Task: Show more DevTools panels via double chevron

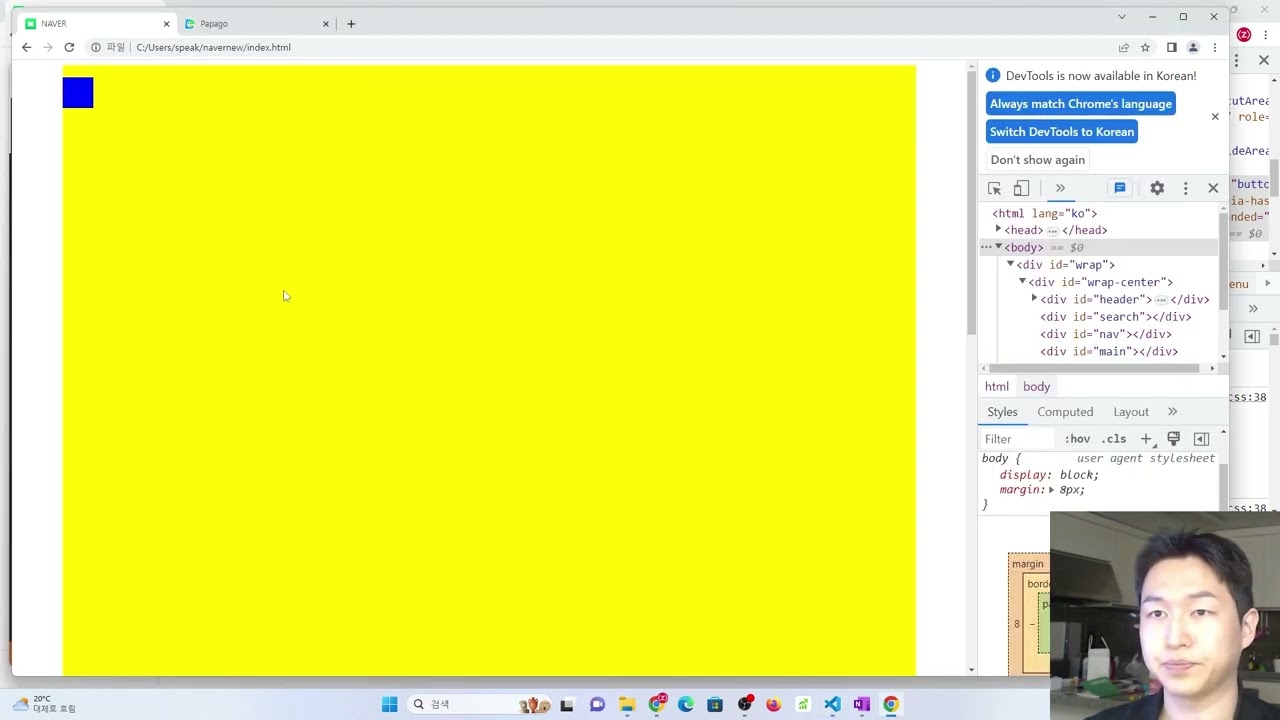Action: pos(1060,188)
